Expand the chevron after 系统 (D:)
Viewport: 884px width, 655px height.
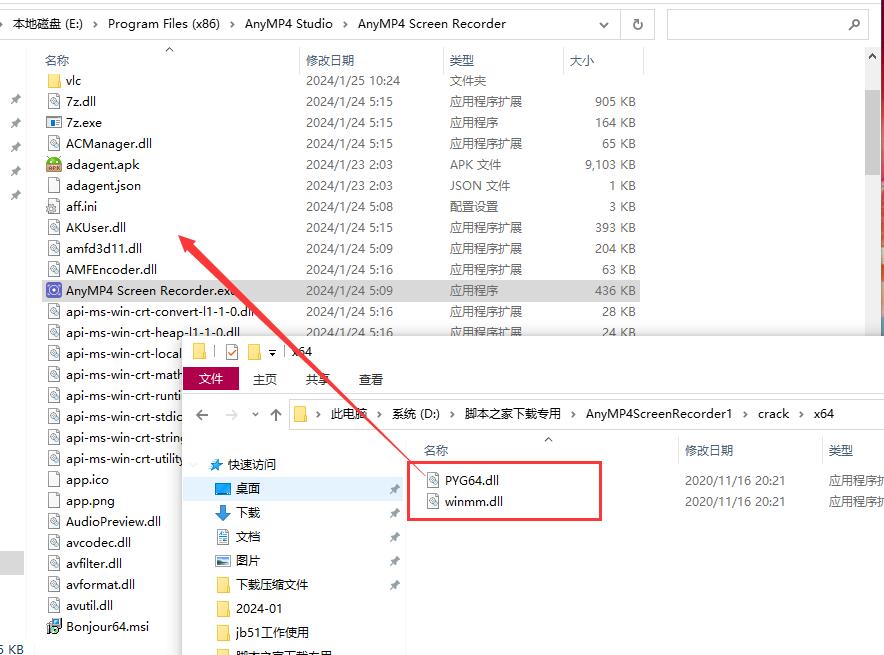452,414
